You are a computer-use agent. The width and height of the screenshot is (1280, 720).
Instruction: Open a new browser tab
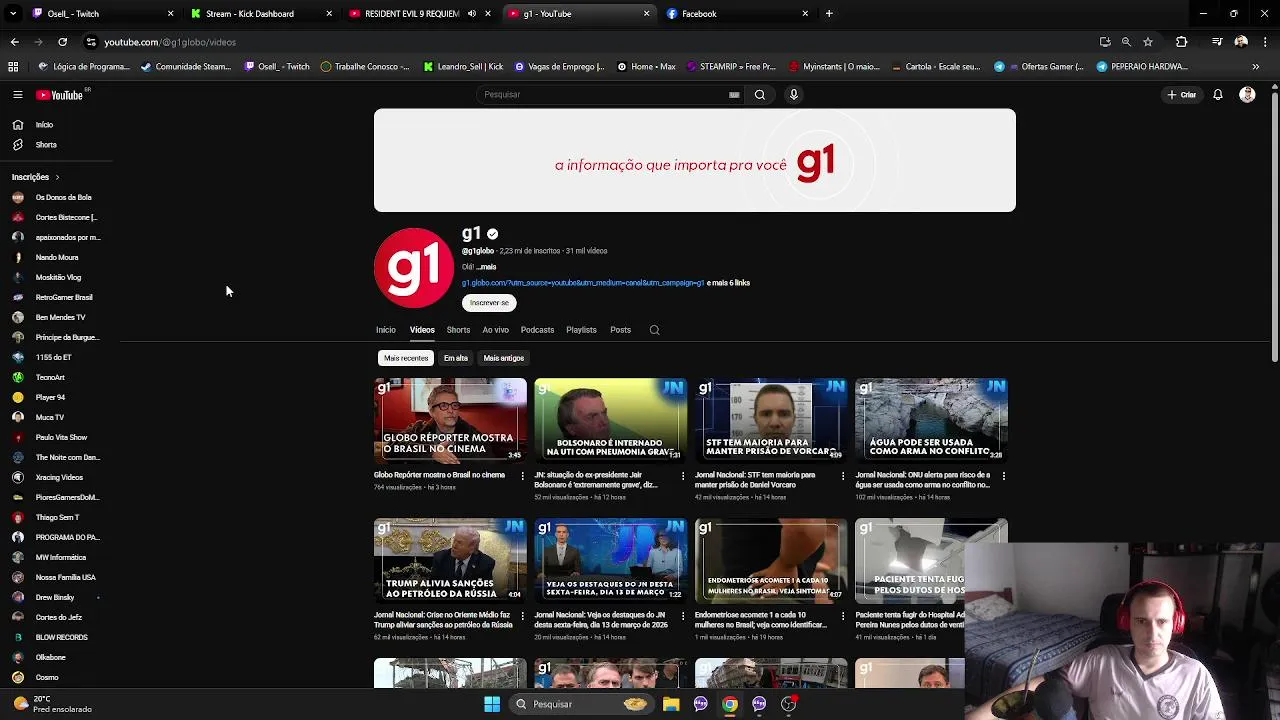(x=829, y=14)
